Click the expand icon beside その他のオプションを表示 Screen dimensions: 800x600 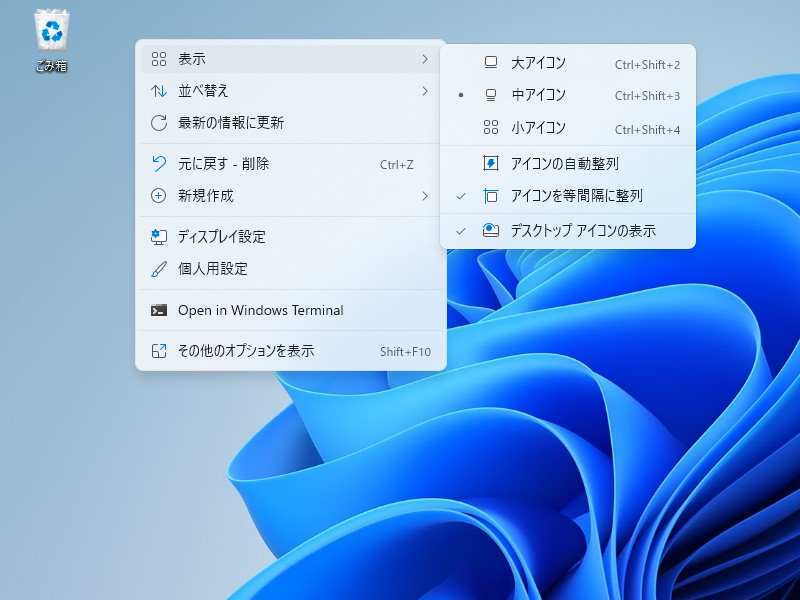(159, 351)
